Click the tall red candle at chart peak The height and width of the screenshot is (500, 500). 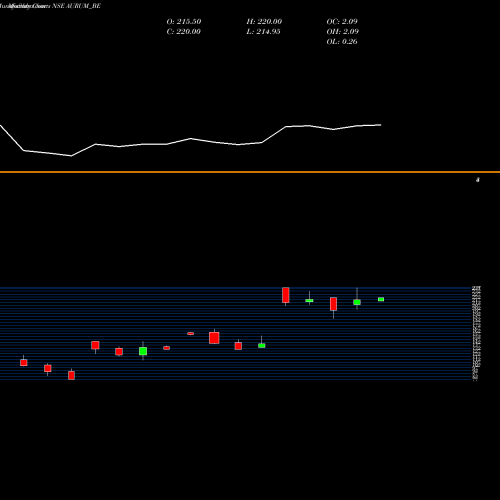pyautogui.click(x=286, y=295)
